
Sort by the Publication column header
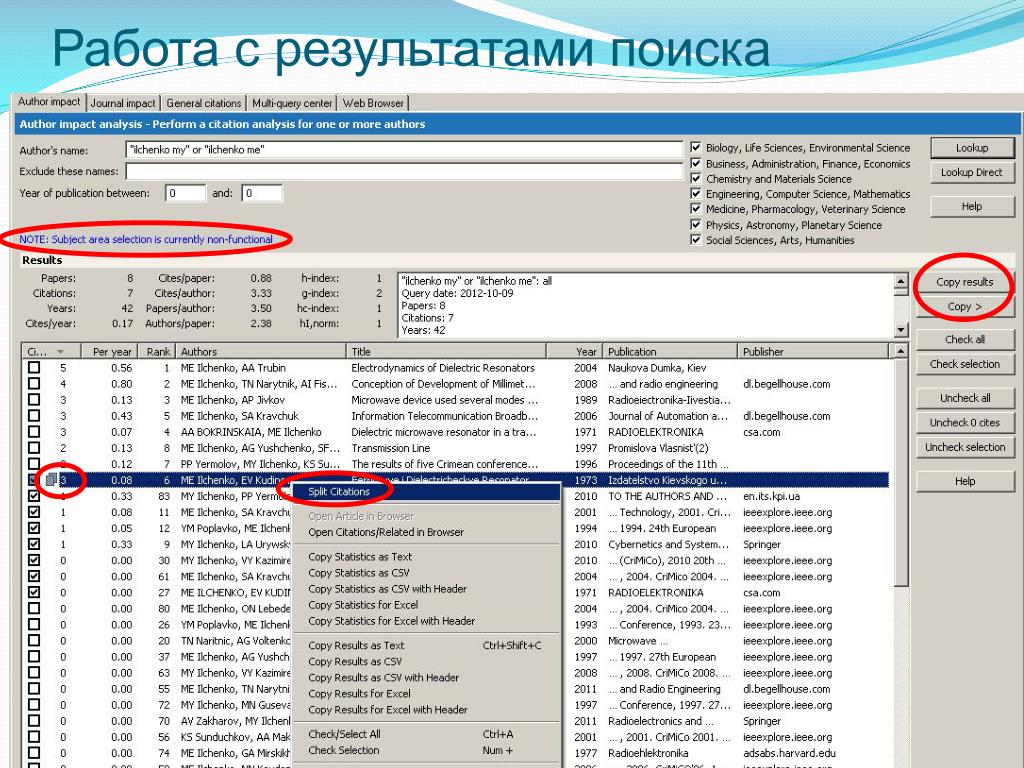[x=670, y=351]
